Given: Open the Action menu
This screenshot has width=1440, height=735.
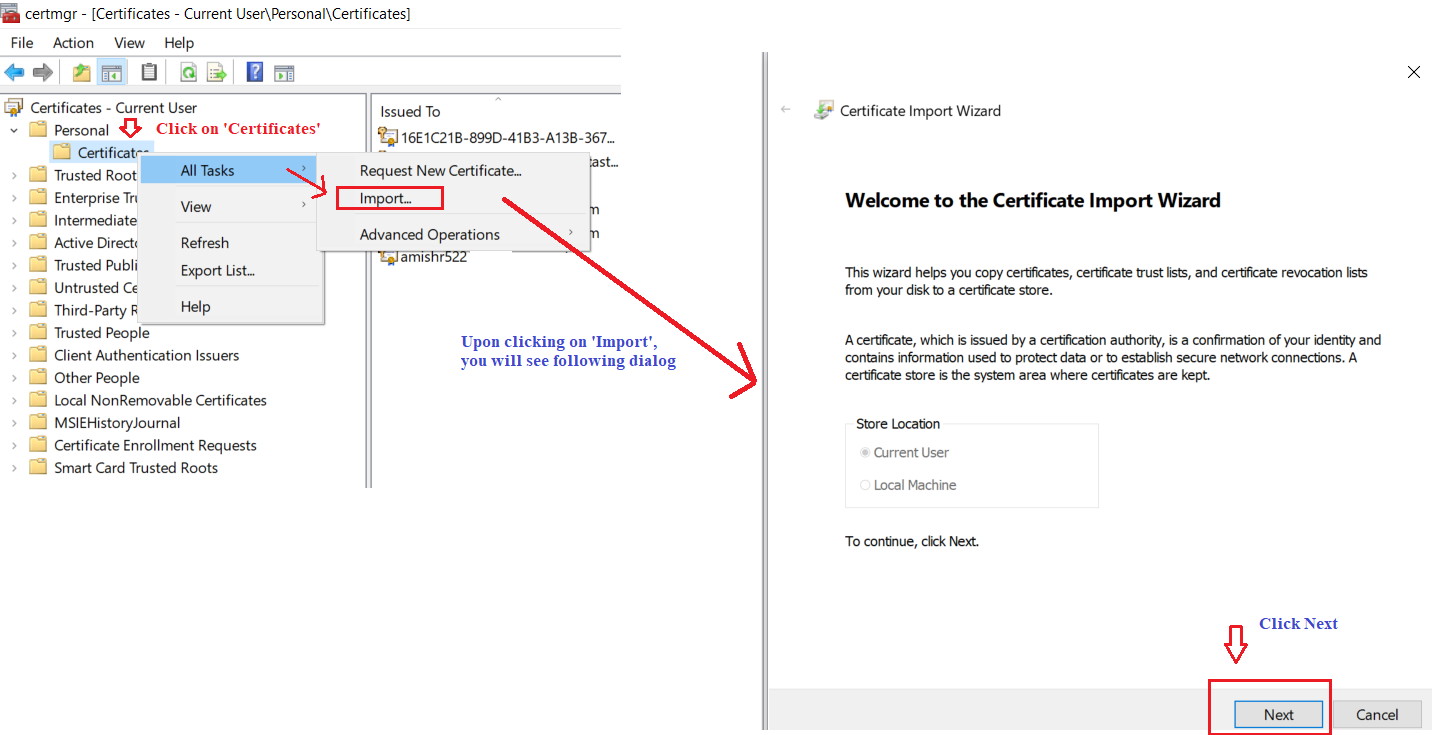Looking at the screenshot, I should (x=73, y=42).
